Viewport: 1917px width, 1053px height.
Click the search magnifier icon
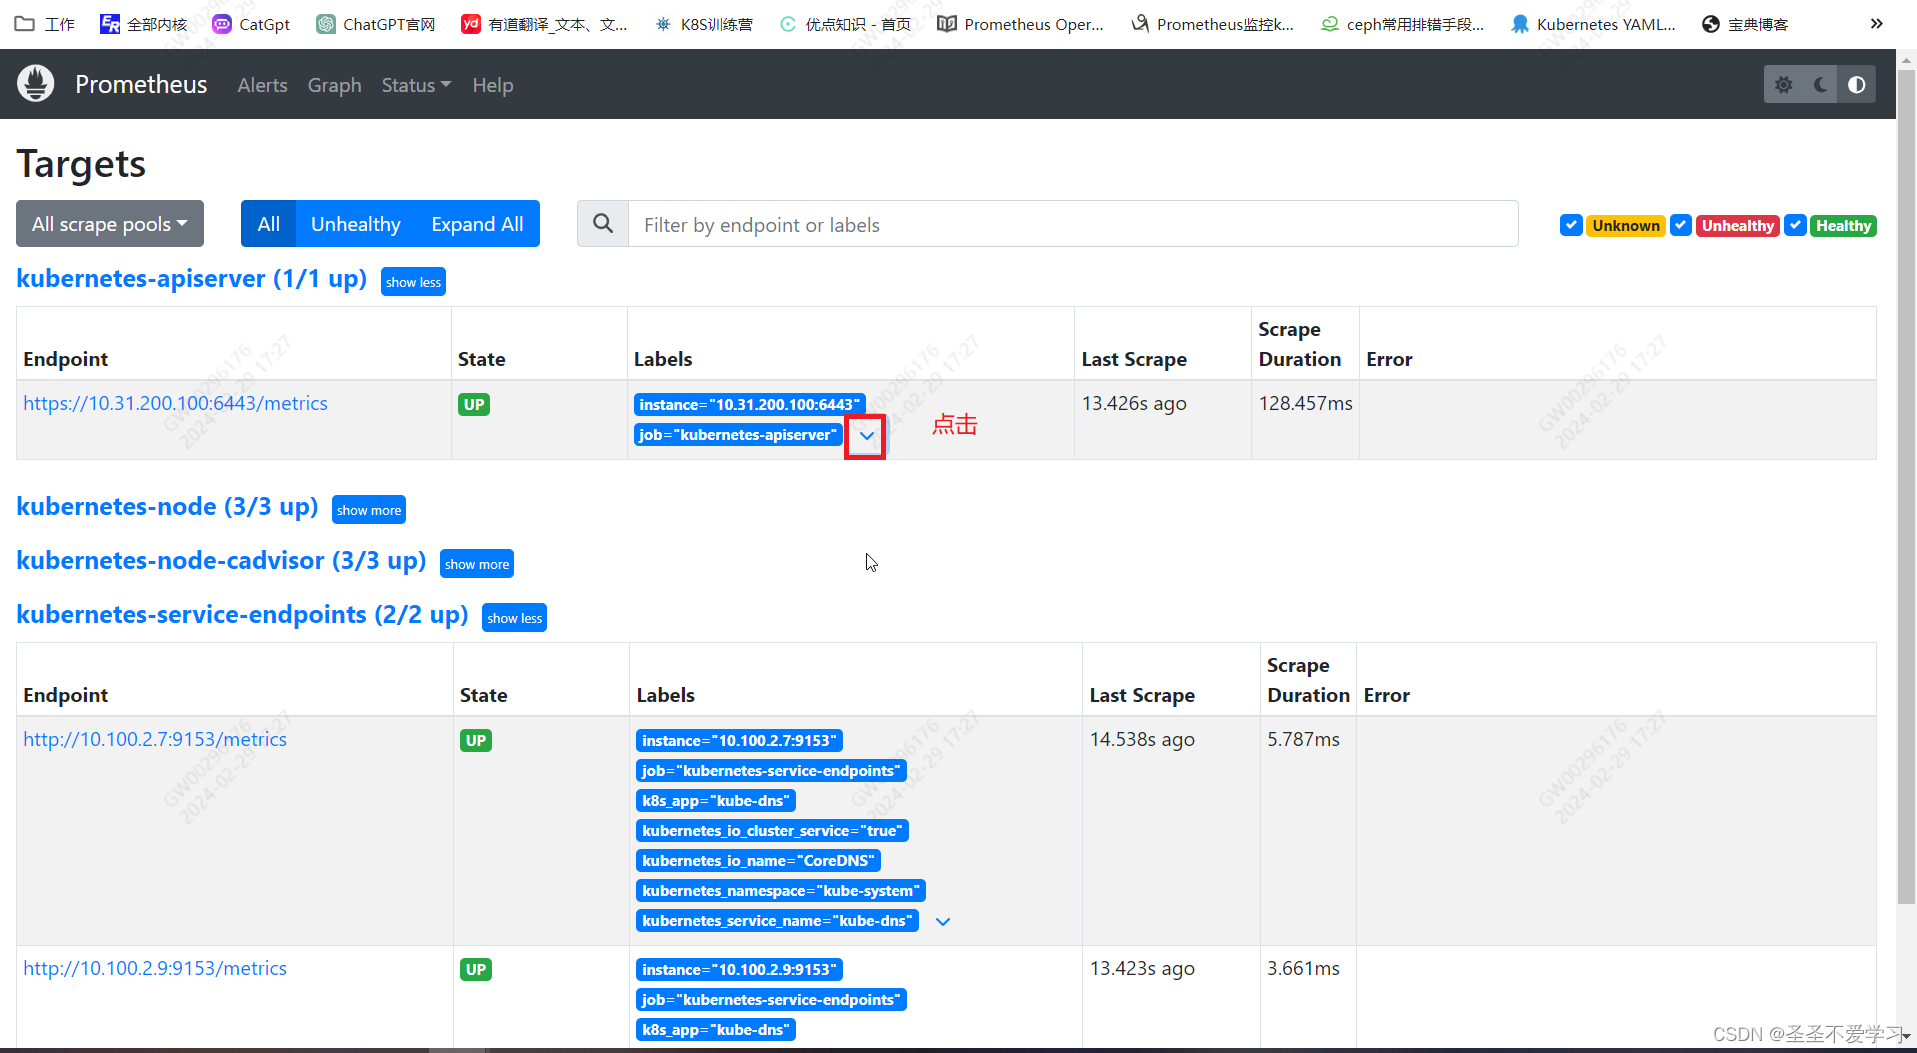pos(603,224)
